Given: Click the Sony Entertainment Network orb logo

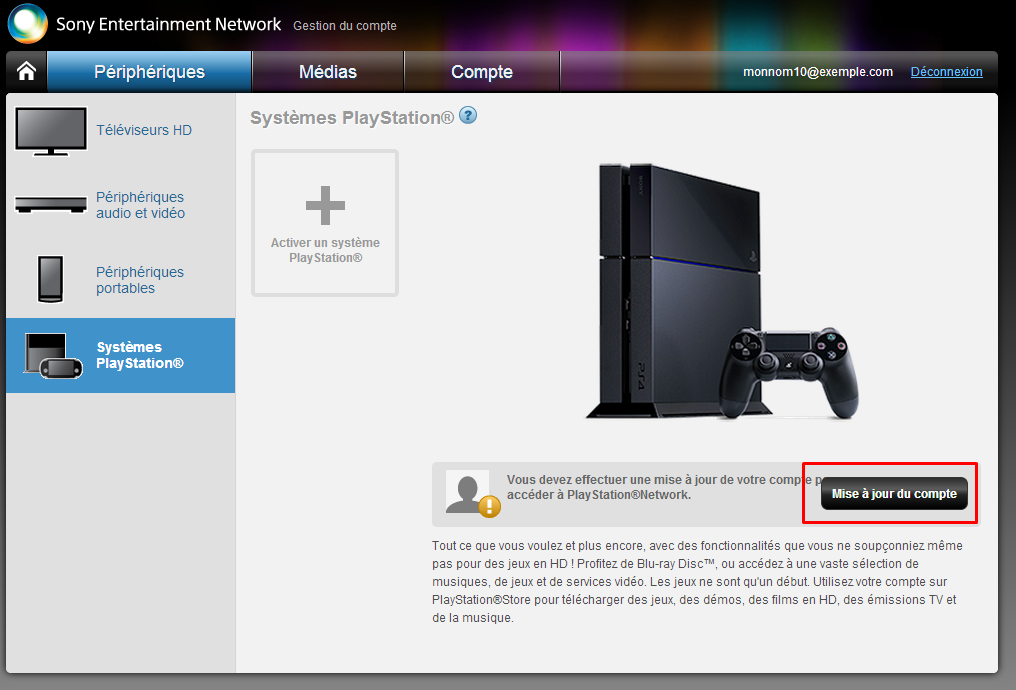Looking at the screenshot, I should click(x=27, y=23).
